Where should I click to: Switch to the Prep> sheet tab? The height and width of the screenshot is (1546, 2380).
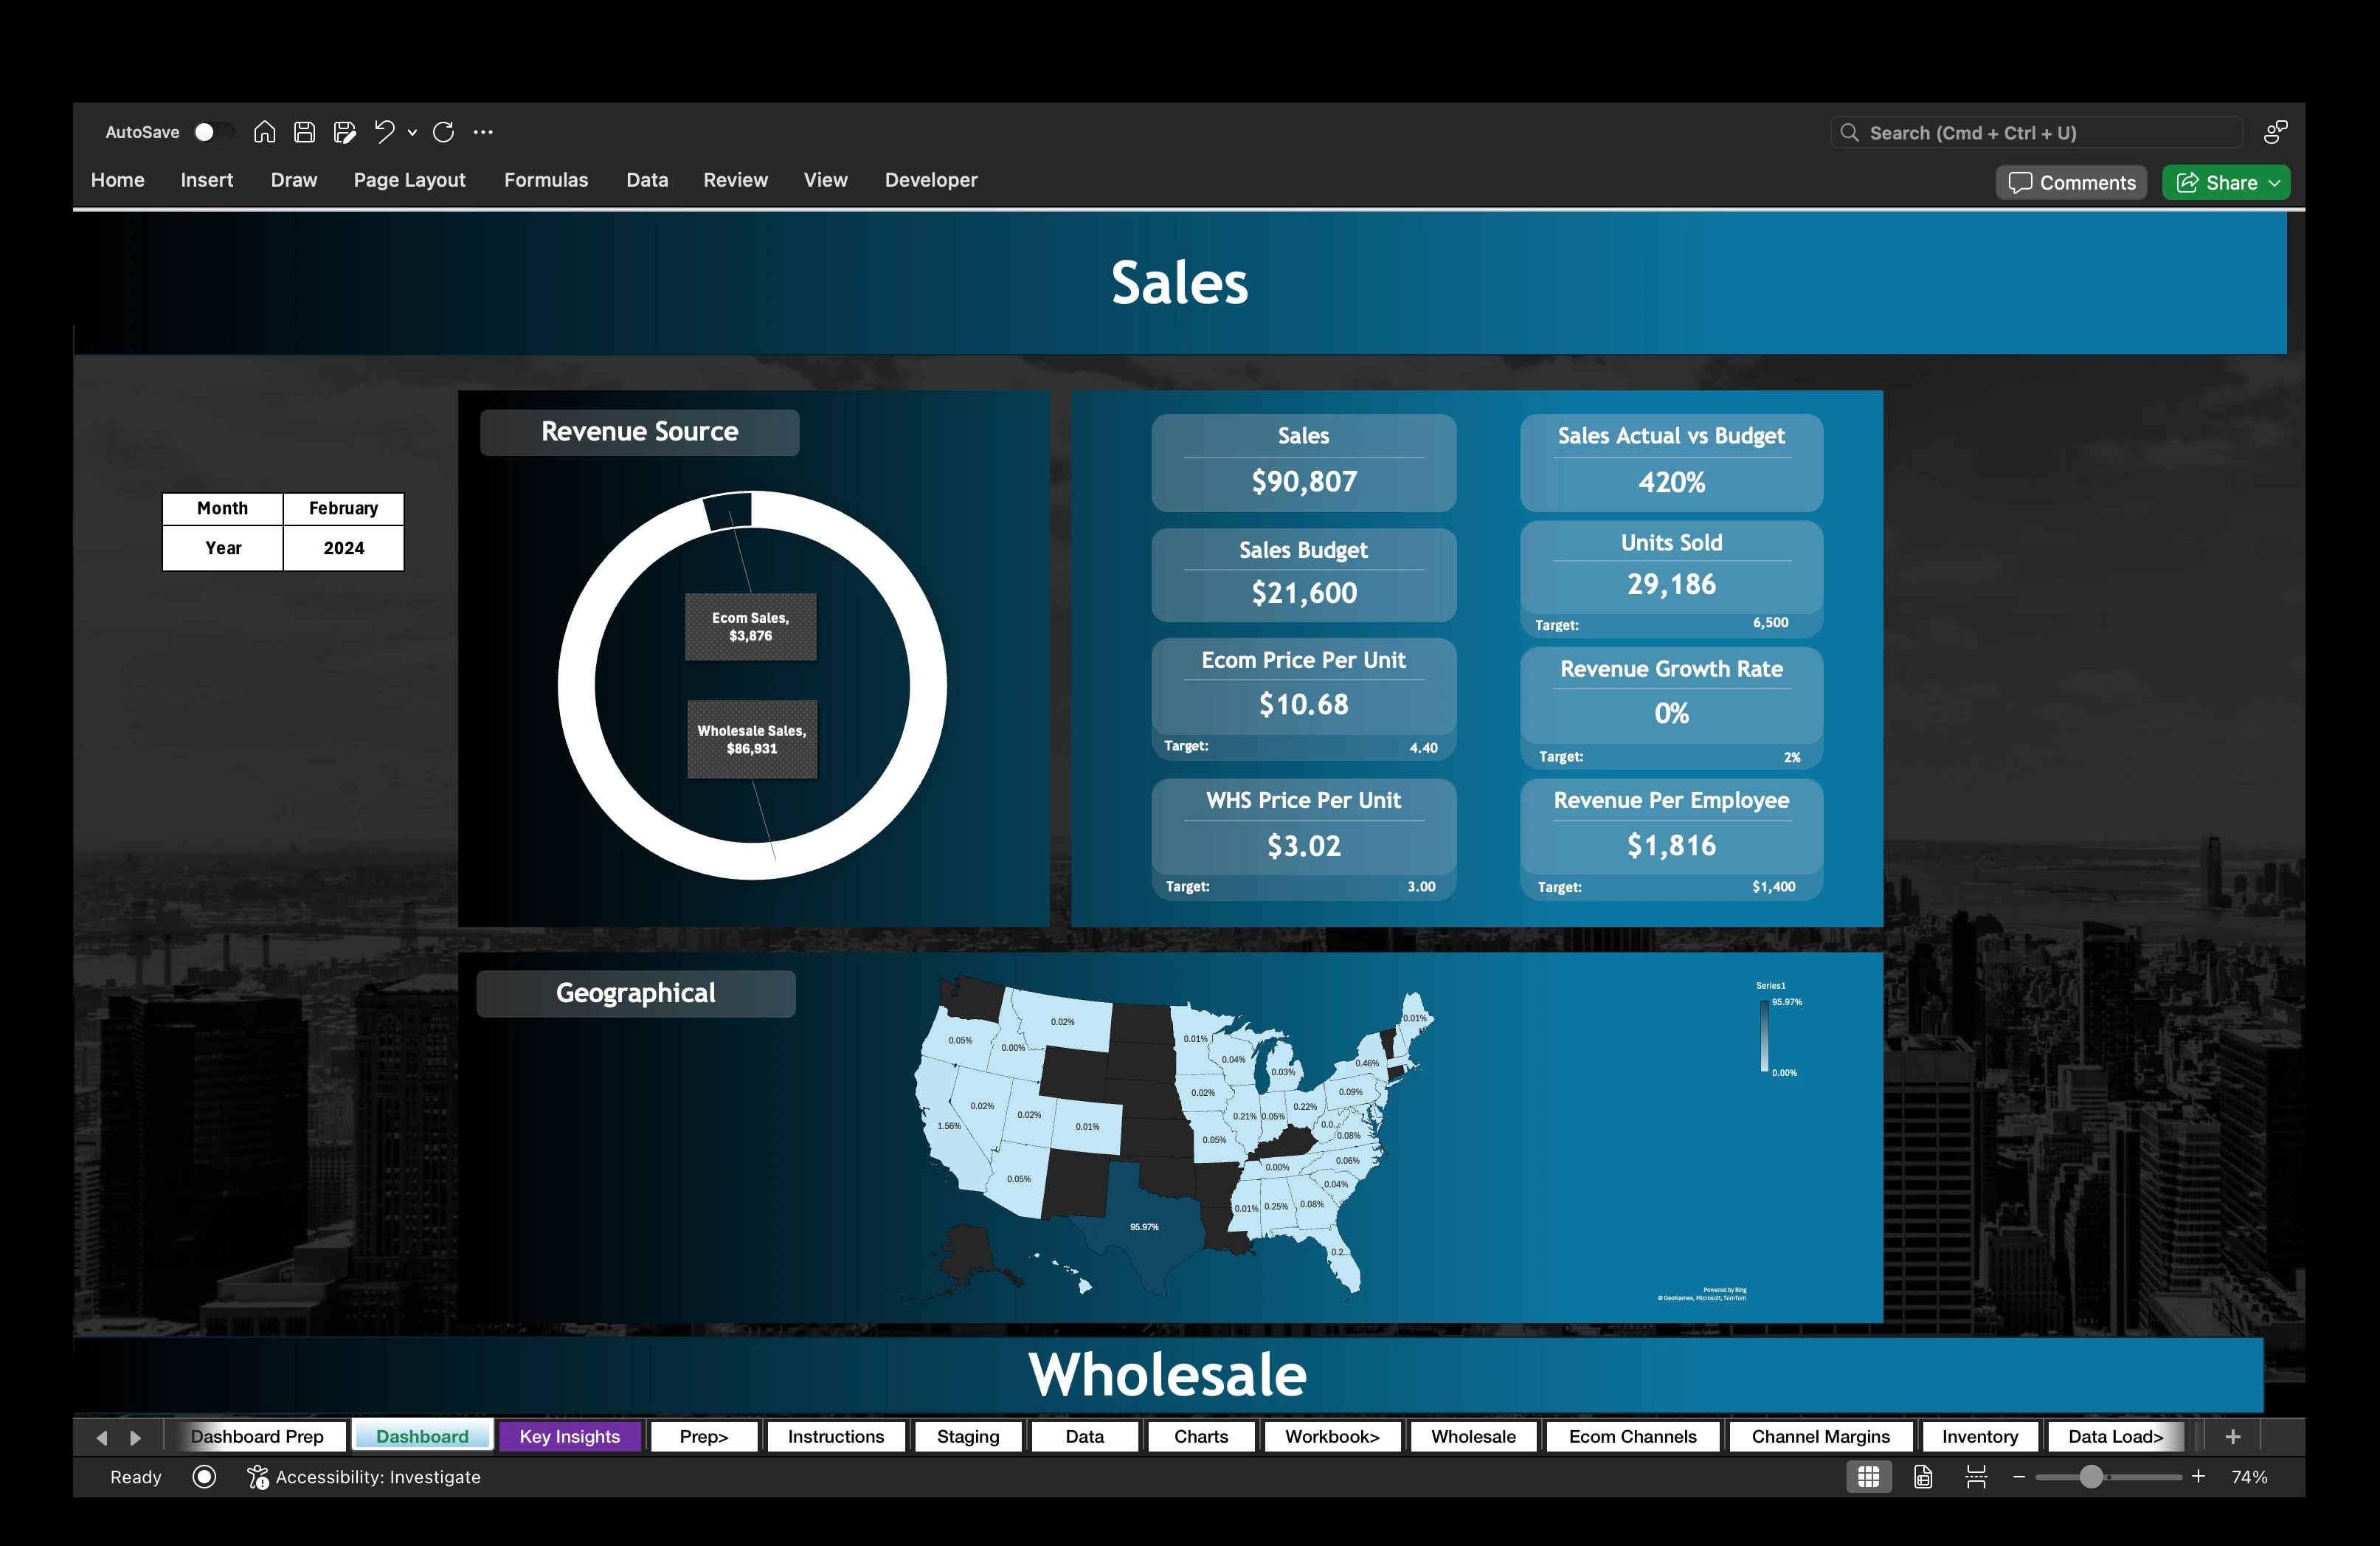click(704, 1436)
